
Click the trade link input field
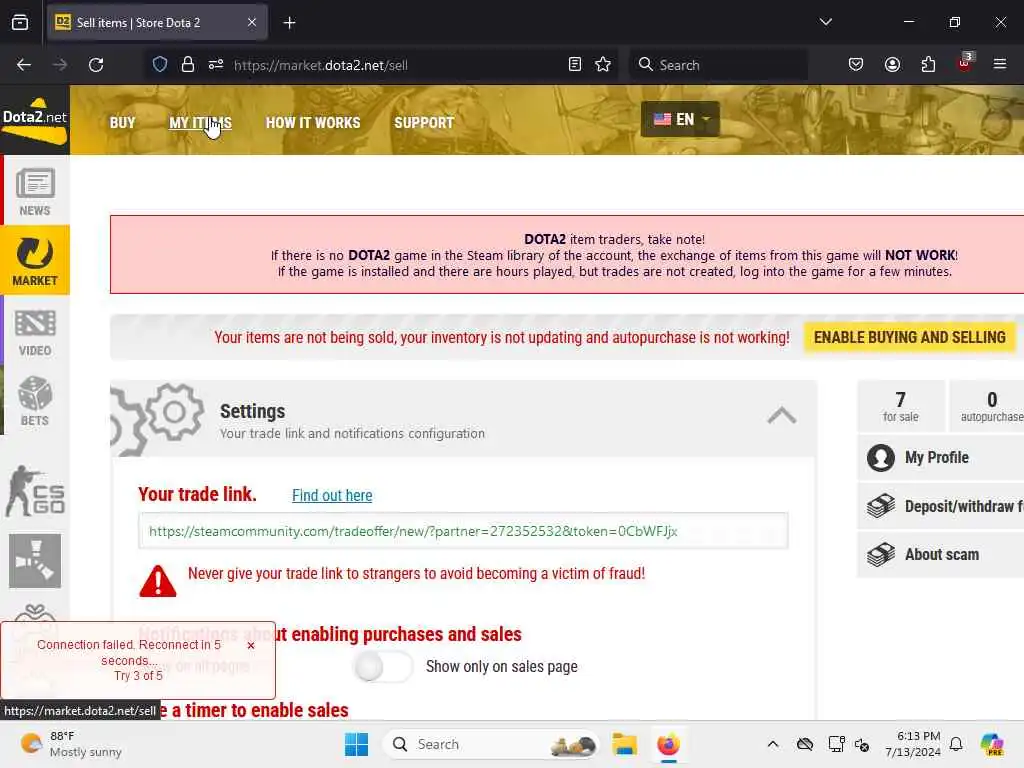463,531
